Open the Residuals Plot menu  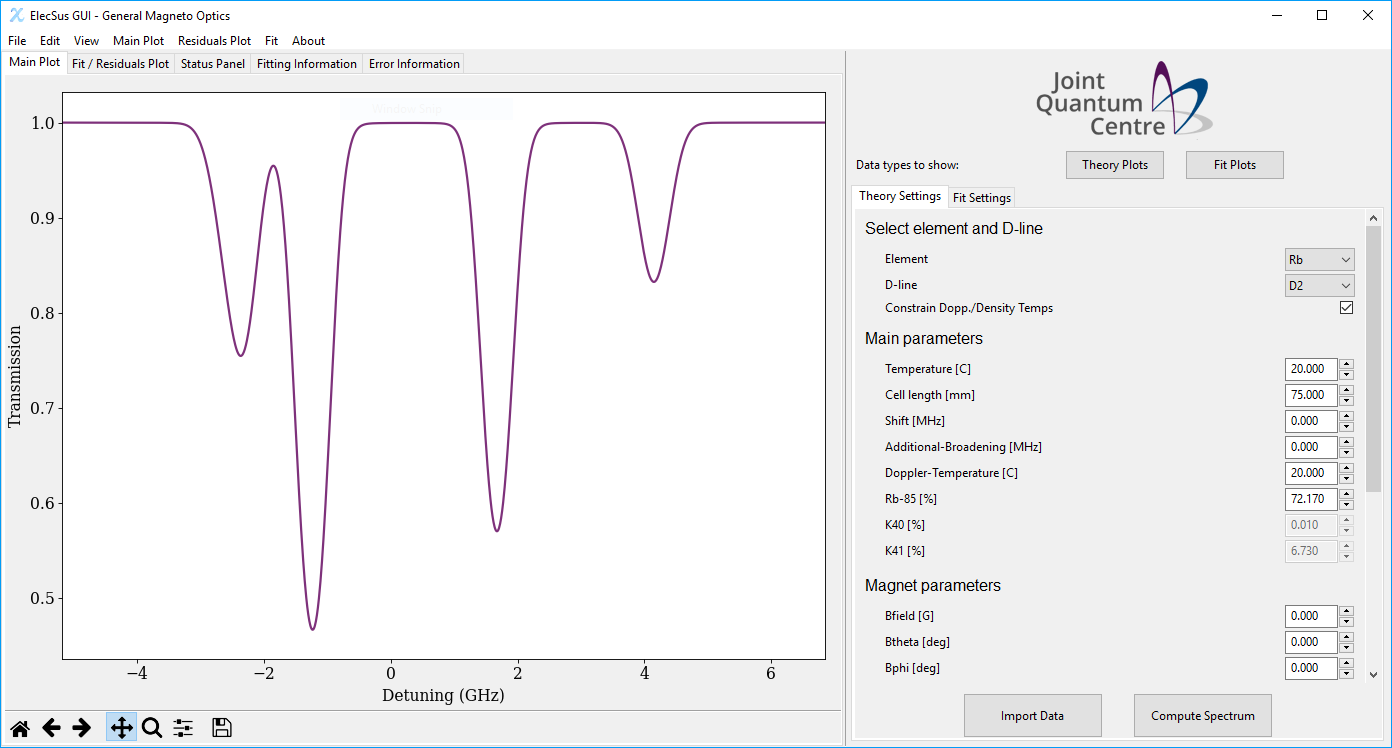[x=214, y=41]
